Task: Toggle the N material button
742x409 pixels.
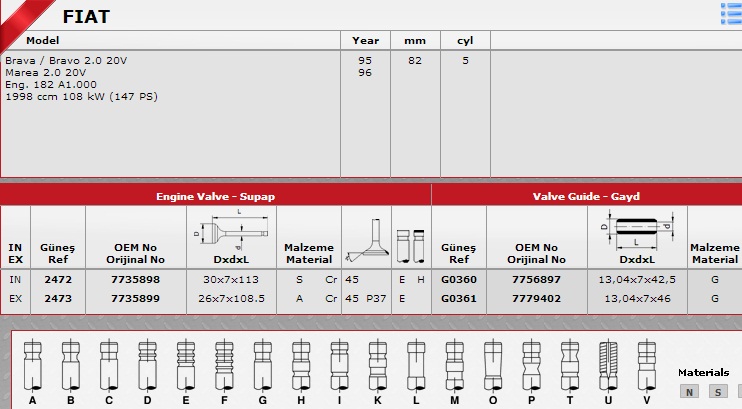Action: (688, 392)
